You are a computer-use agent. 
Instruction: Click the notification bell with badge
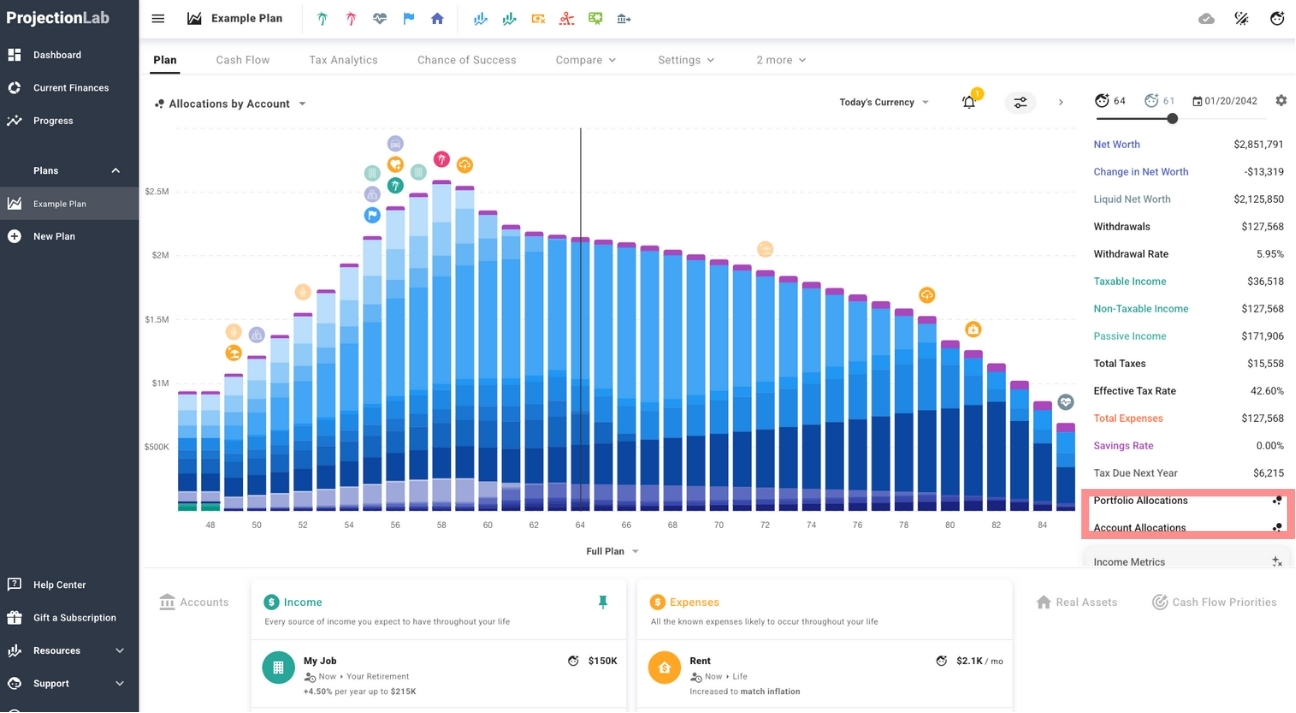969,102
